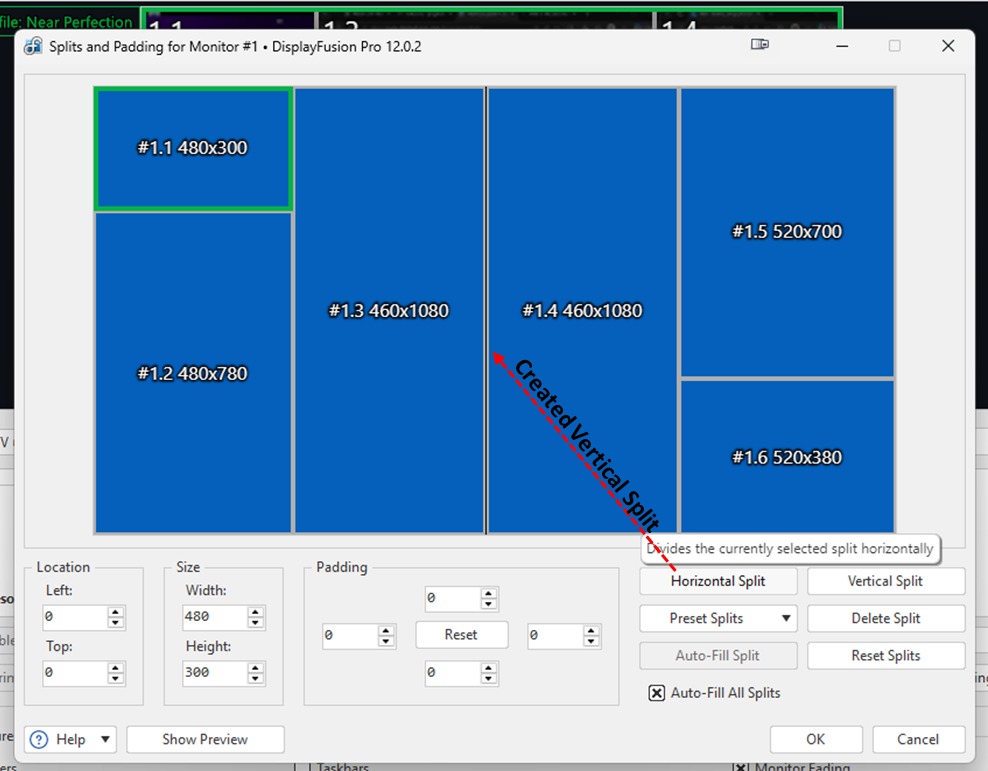Image resolution: width=988 pixels, height=771 pixels.
Task: Click the blue Help question mark icon
Action: coord(39,740)
